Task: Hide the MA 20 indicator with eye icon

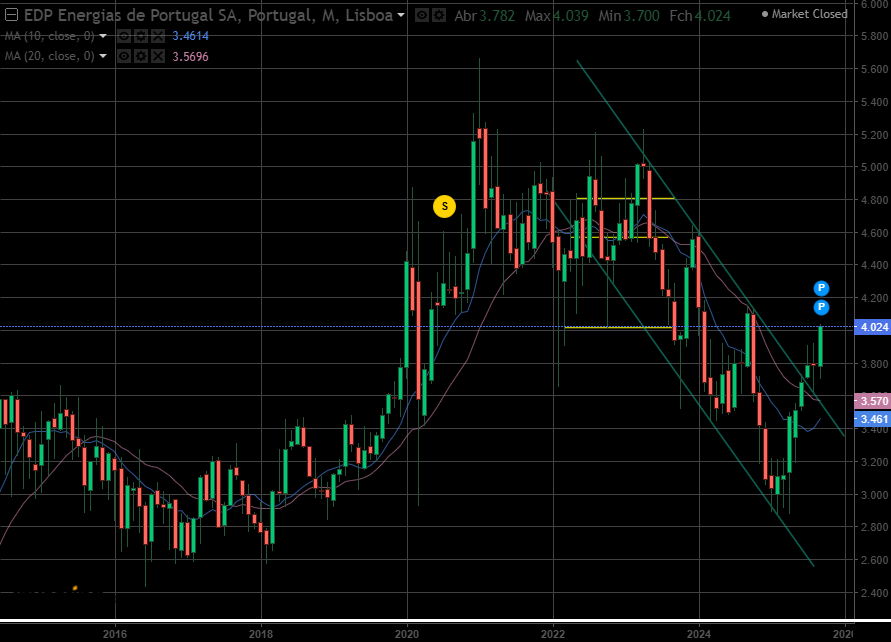Action: pos(124,56)
